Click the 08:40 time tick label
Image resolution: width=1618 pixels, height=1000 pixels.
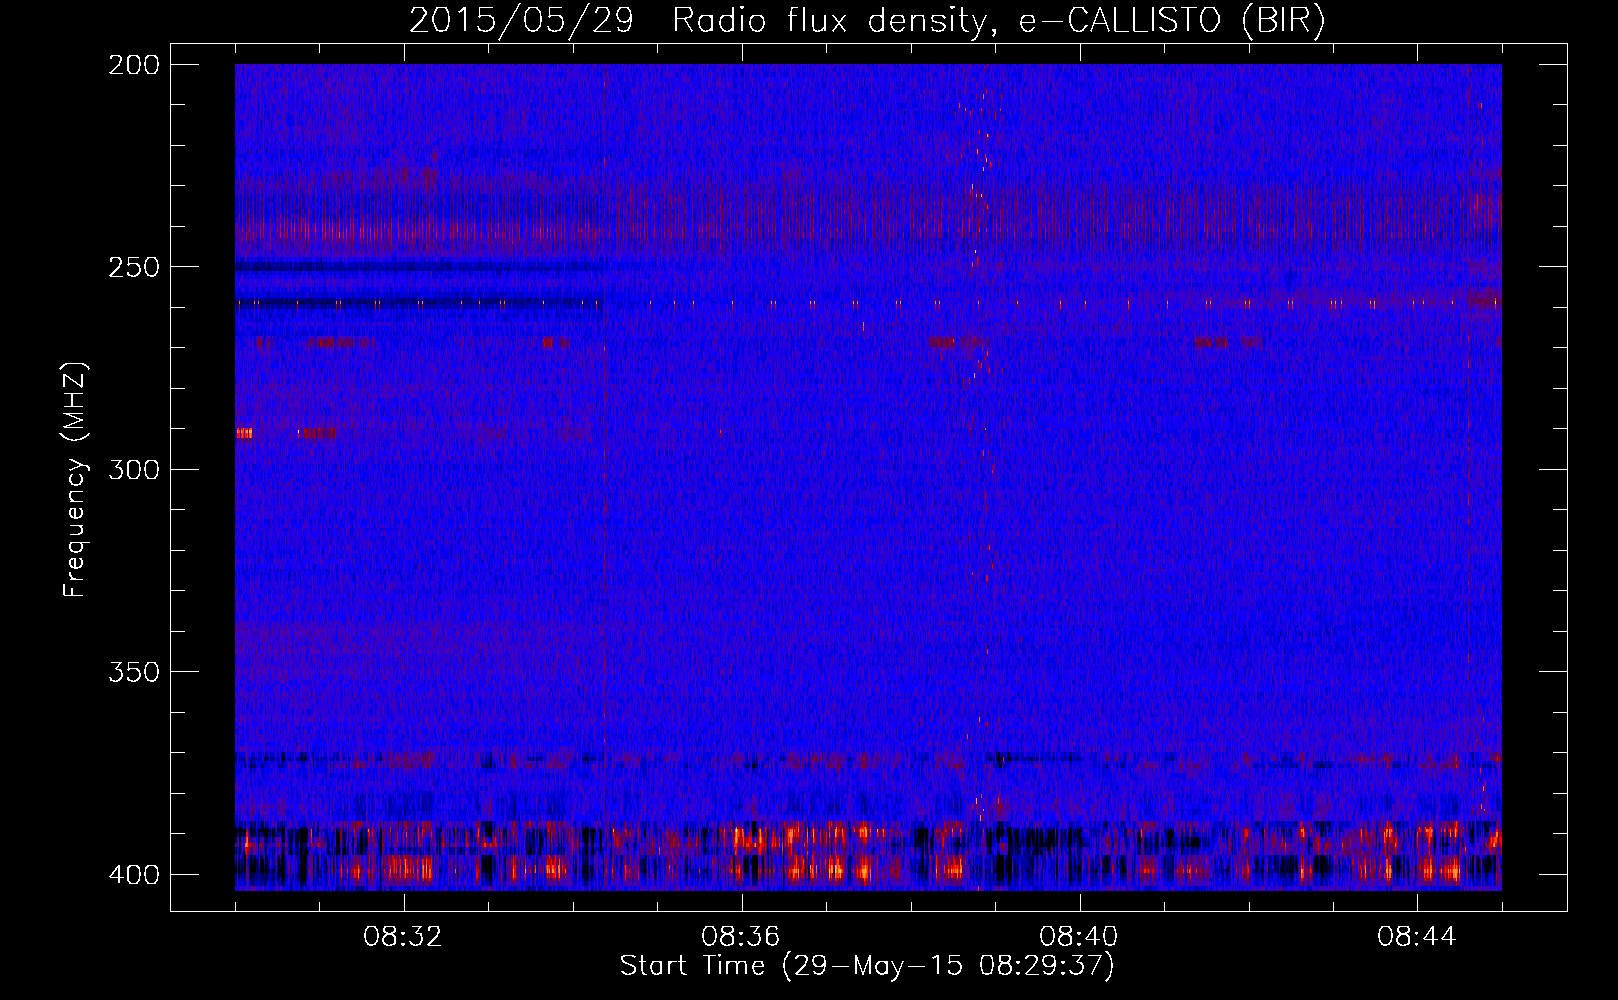click(x=1079, y=937)
